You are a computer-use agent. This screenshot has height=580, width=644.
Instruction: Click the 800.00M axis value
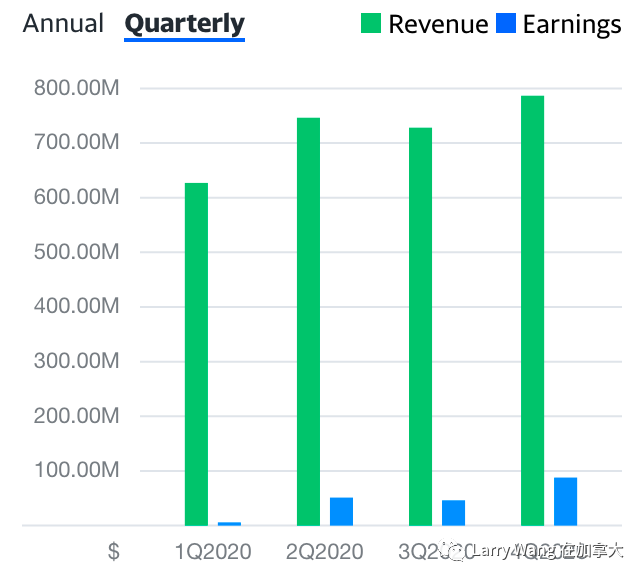76,87
